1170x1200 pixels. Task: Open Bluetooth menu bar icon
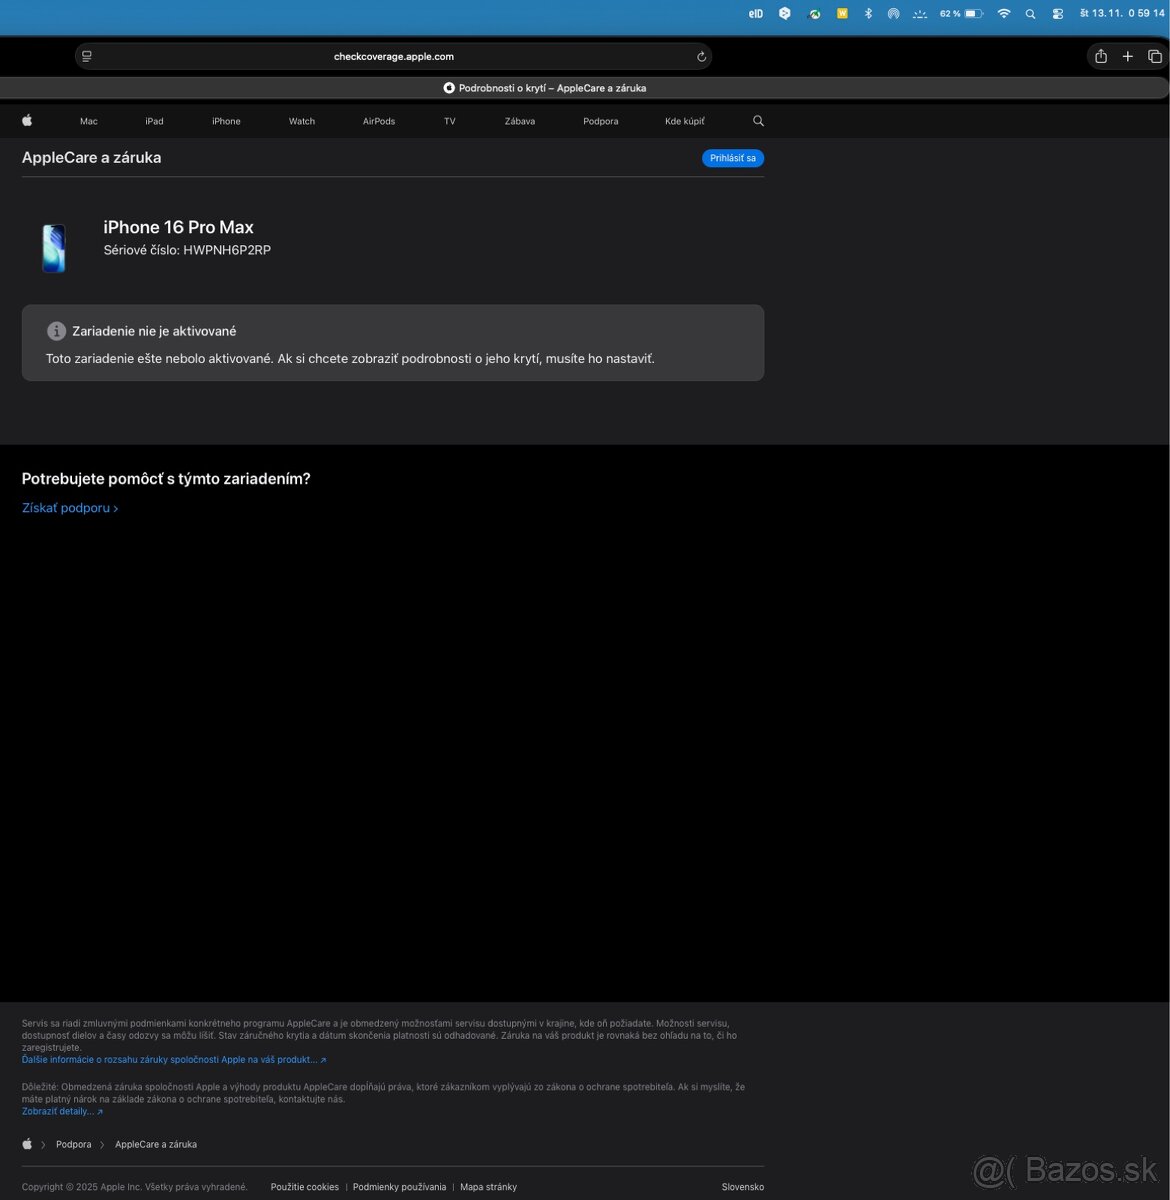point(868,14)
